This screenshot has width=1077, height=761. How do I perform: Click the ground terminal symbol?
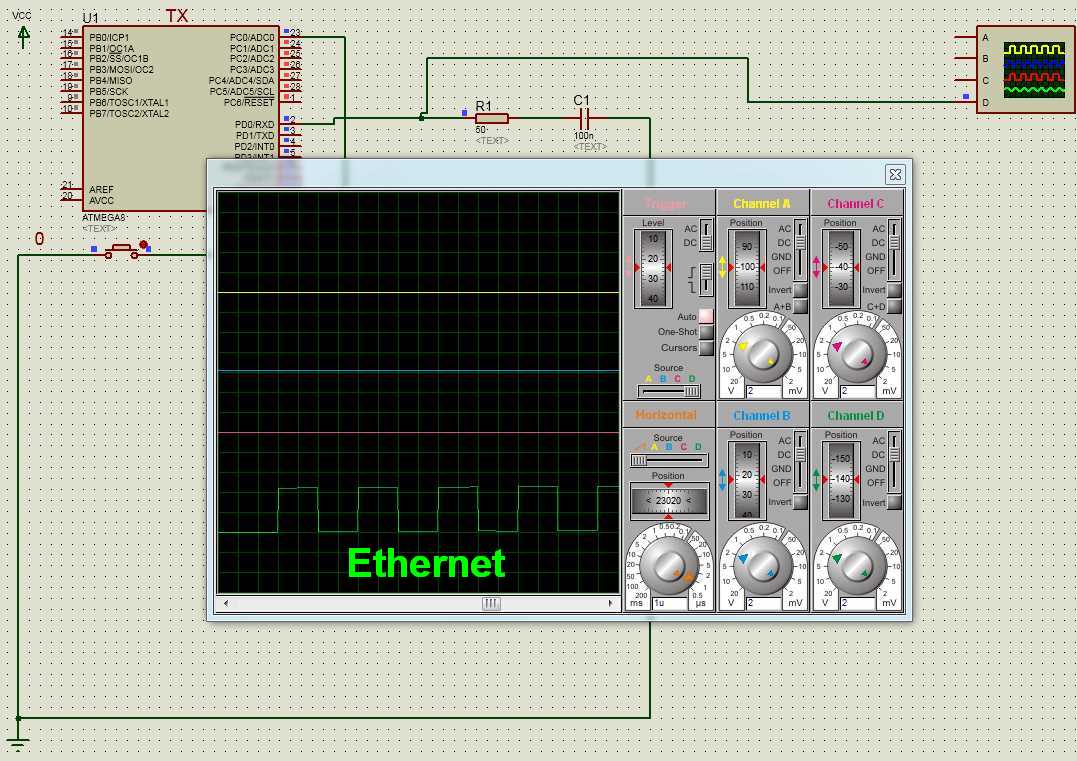(18, 743)
